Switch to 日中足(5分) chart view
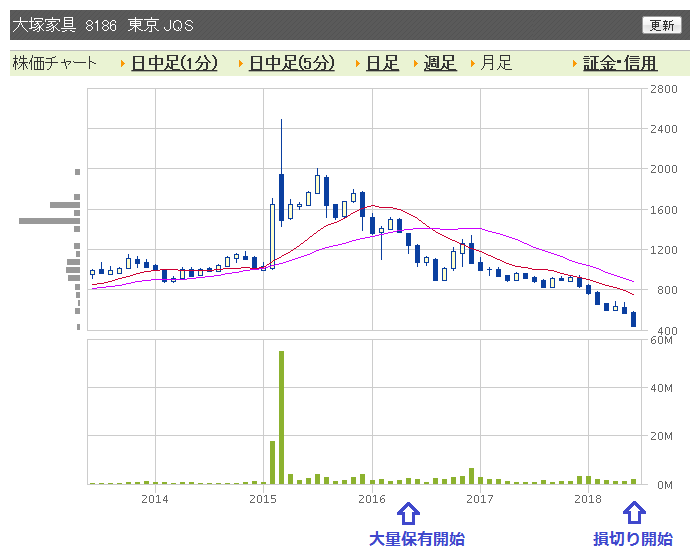 pyautogui.click(x=292, y=63)
